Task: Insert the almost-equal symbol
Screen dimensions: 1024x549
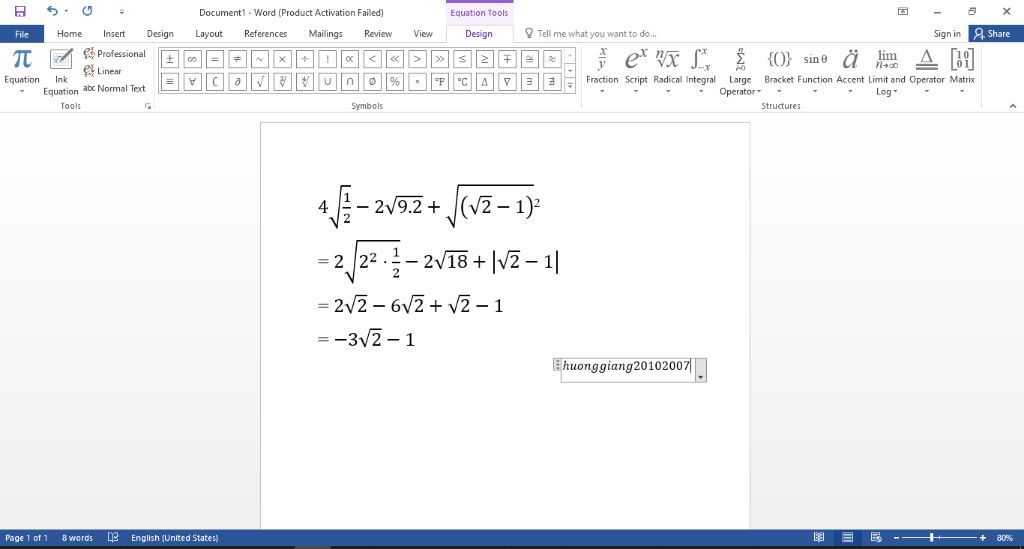Action: click(552, 59)
